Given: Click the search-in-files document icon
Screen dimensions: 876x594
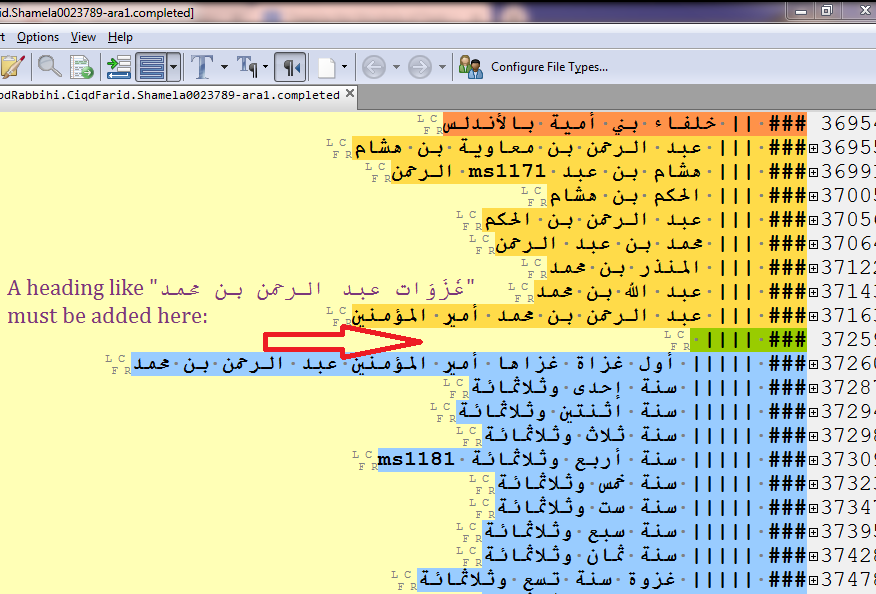Looking at the screenshot, I should (81, 67).
